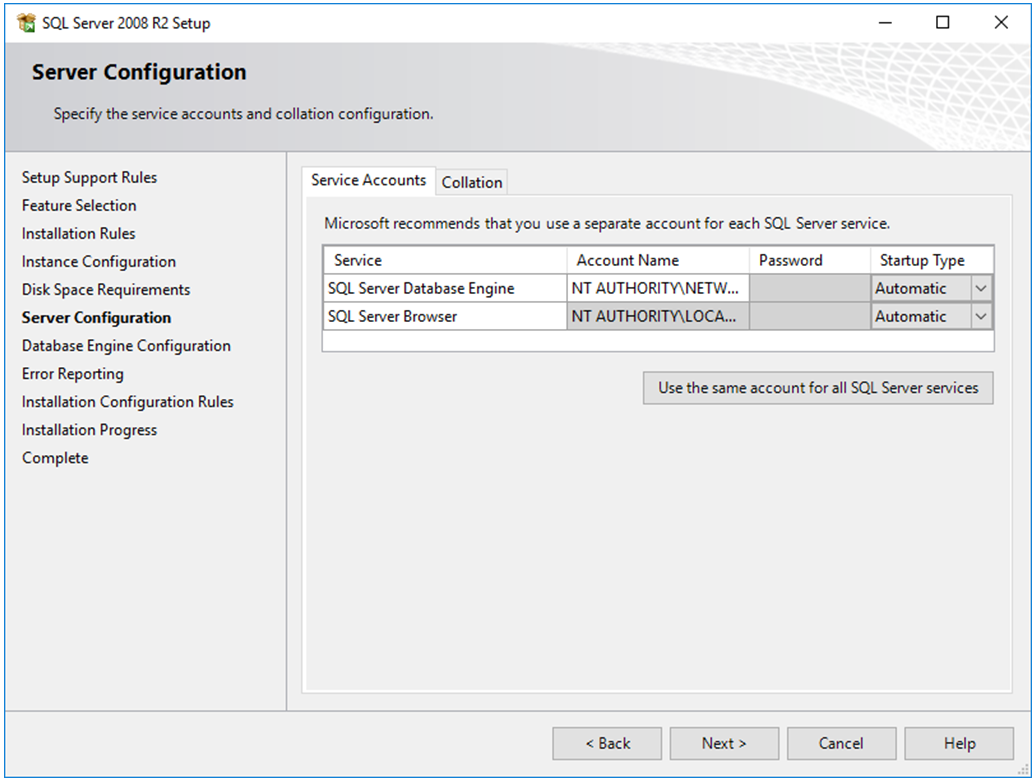Click the Startup Type column header

932,260
